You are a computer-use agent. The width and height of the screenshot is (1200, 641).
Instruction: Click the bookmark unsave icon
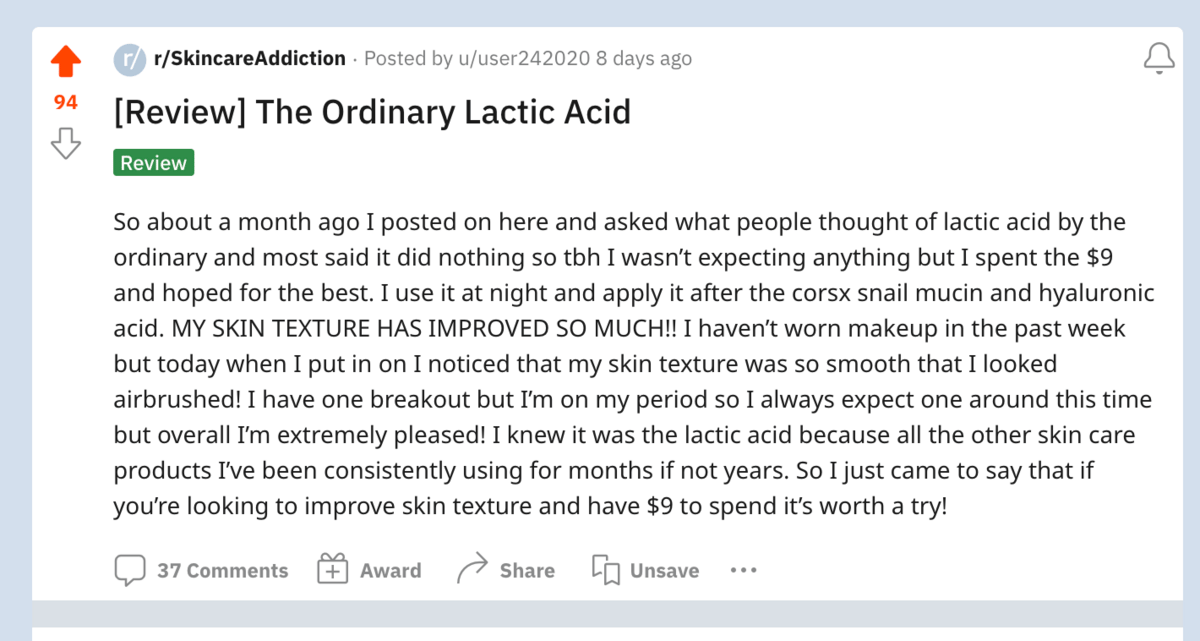pos(605,570)
